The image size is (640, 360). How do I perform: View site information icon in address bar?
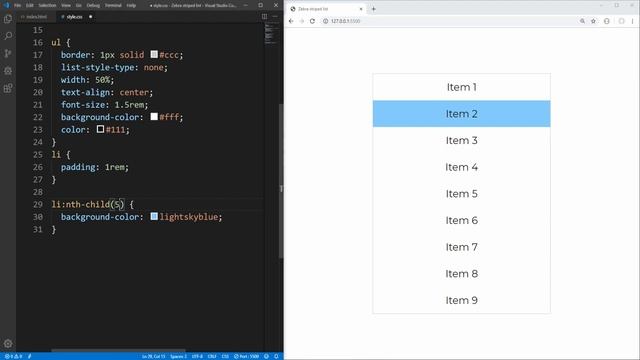pyautogui.click(x=325, y=21)
